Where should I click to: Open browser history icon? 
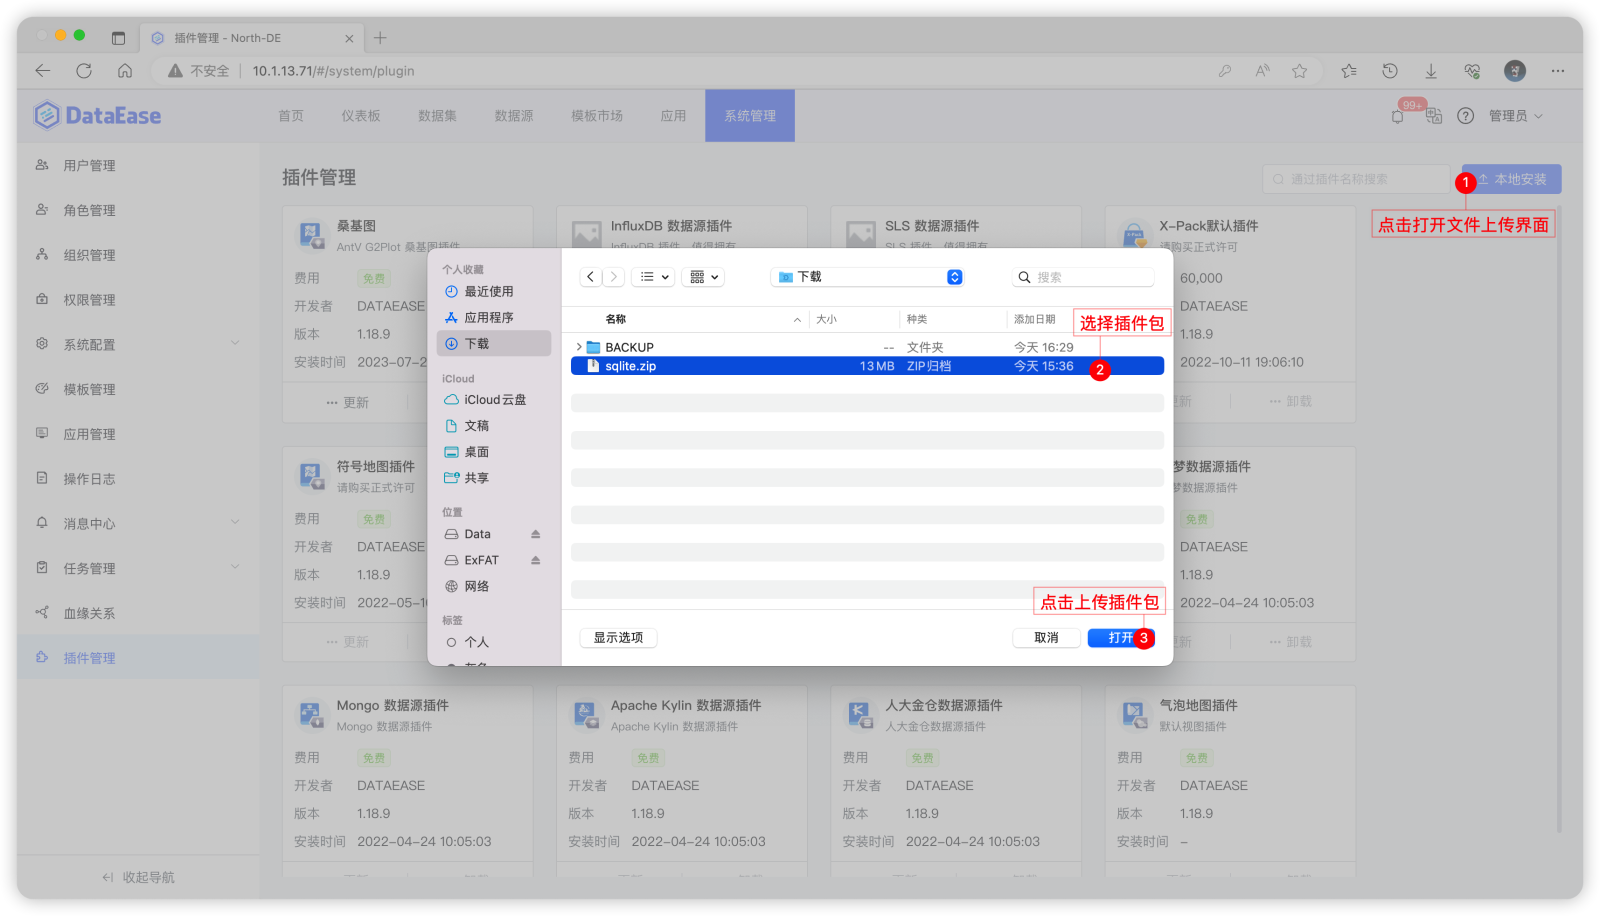1390,71
